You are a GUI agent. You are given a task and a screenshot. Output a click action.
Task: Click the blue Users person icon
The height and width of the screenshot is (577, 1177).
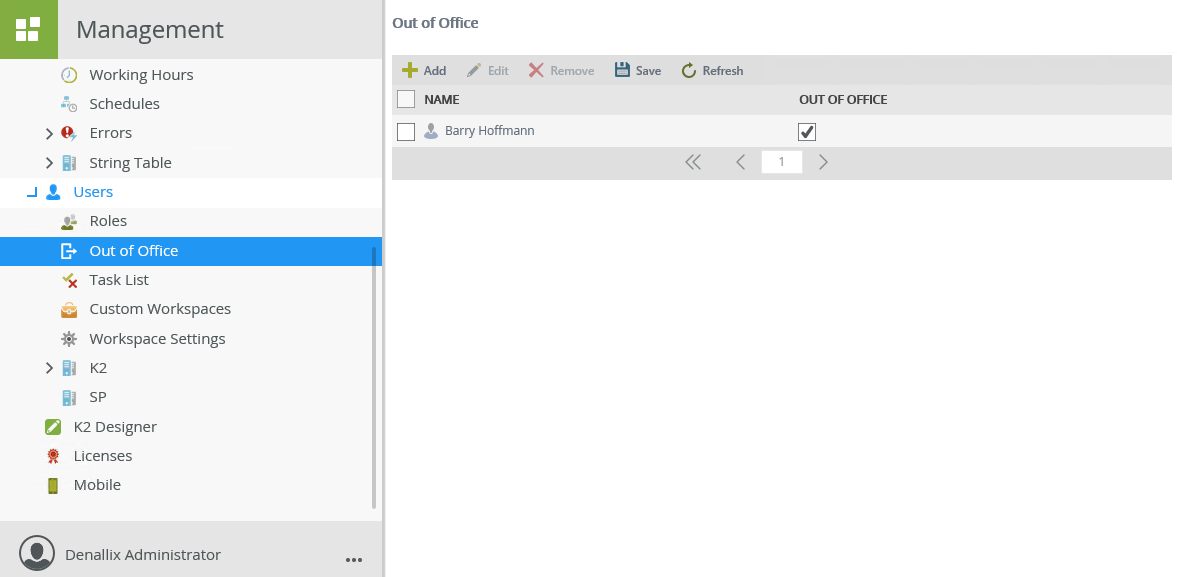point(53,192)
